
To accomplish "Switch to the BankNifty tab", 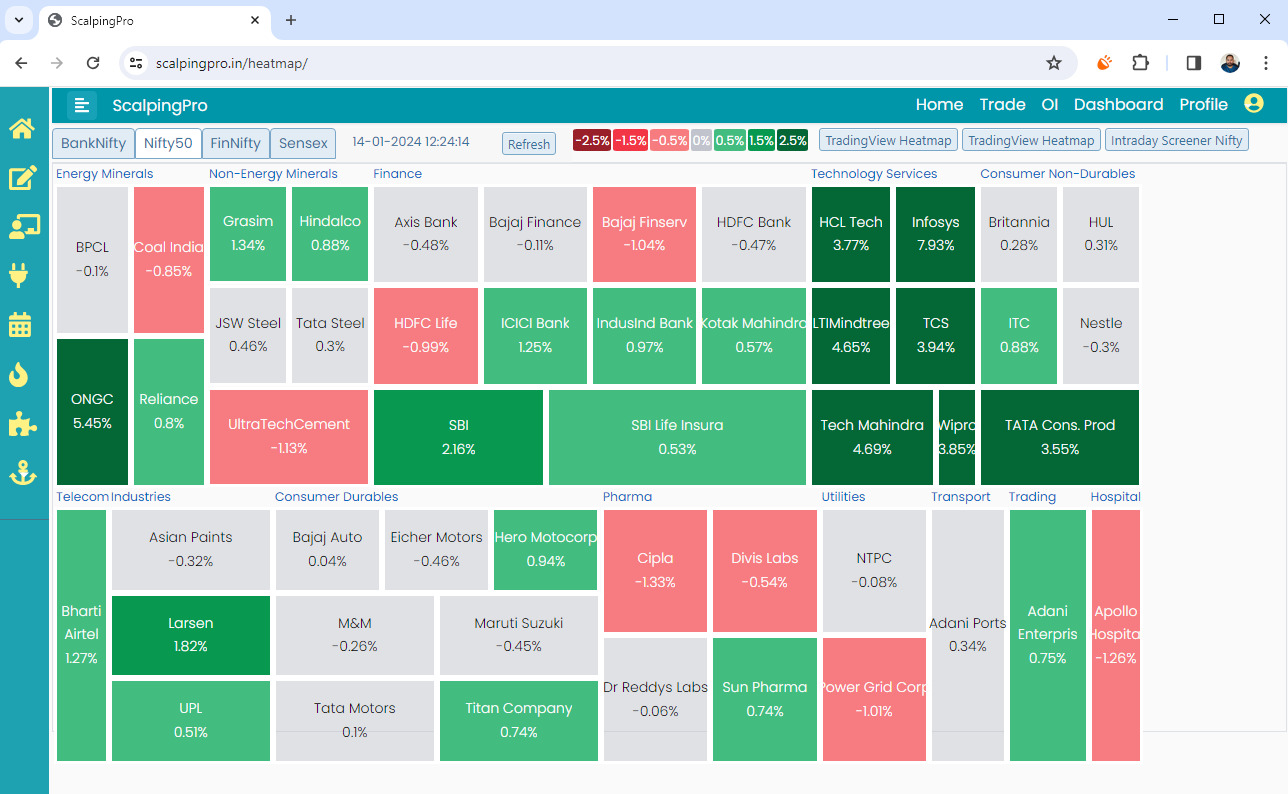I will click(93, 143).
